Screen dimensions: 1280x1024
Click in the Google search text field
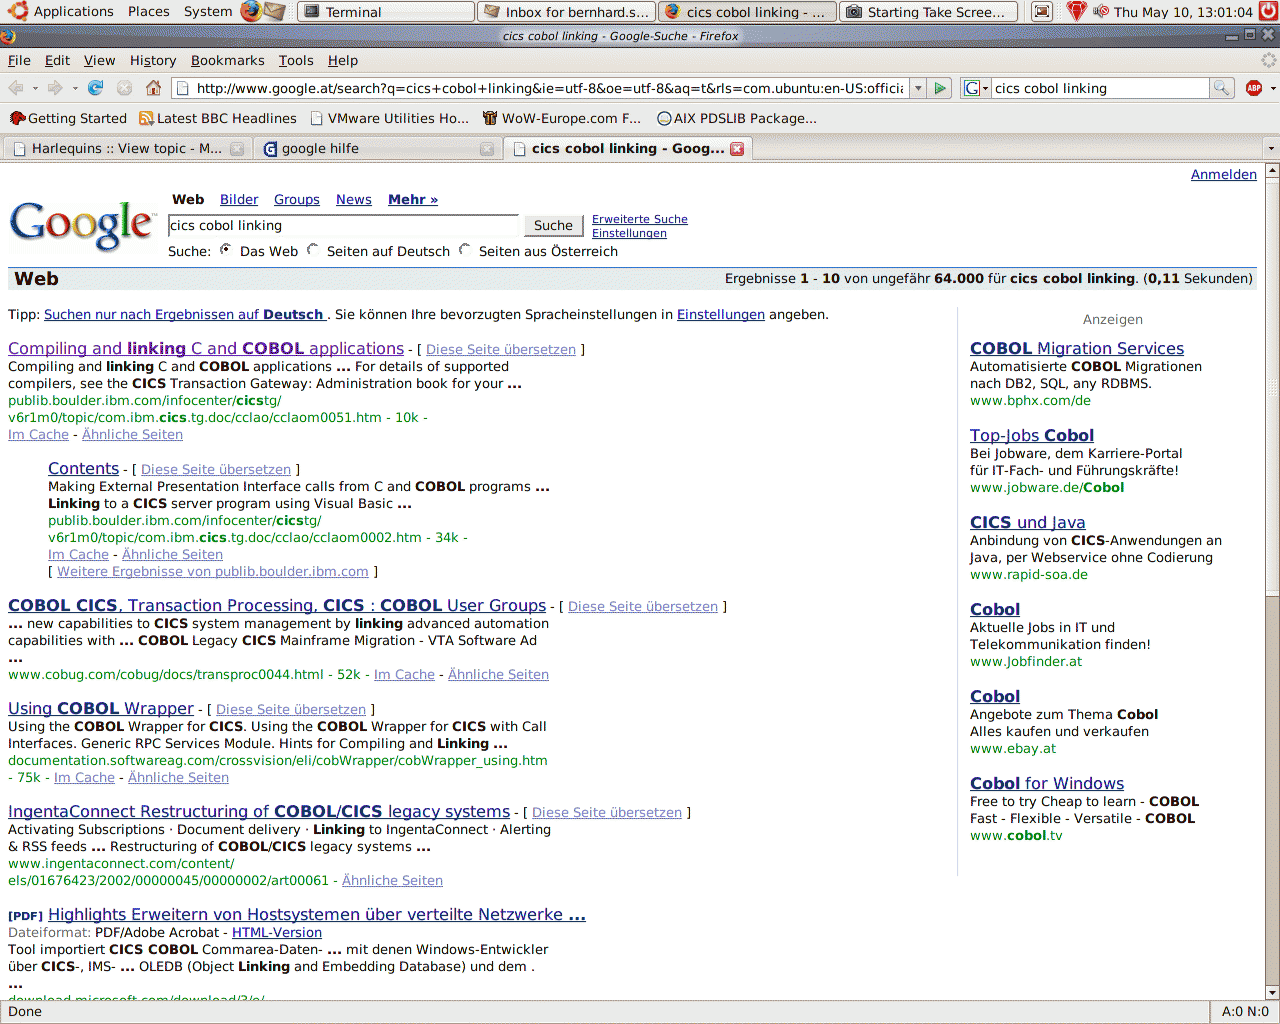[x=343, y=225]
